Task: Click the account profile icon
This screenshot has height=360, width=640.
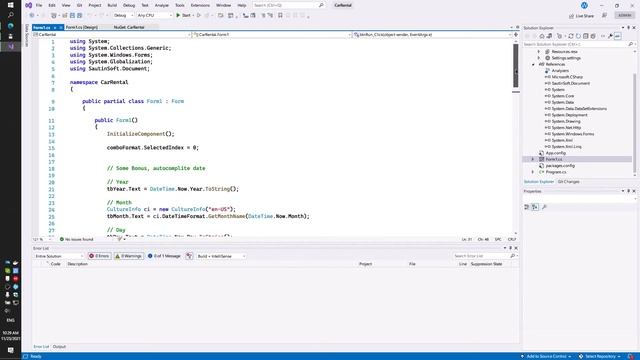Action: [584, 5]
